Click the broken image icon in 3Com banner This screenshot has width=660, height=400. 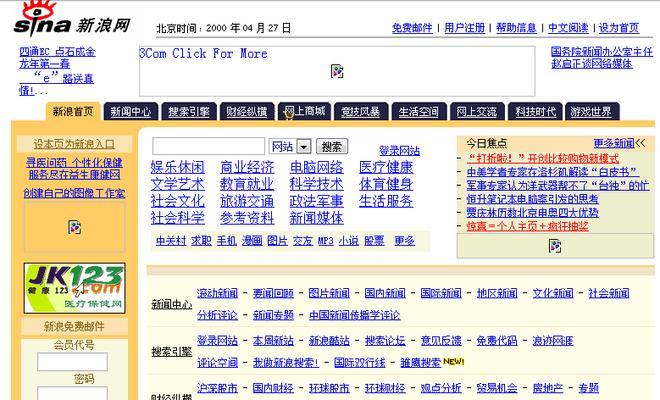tap(337, 71)
